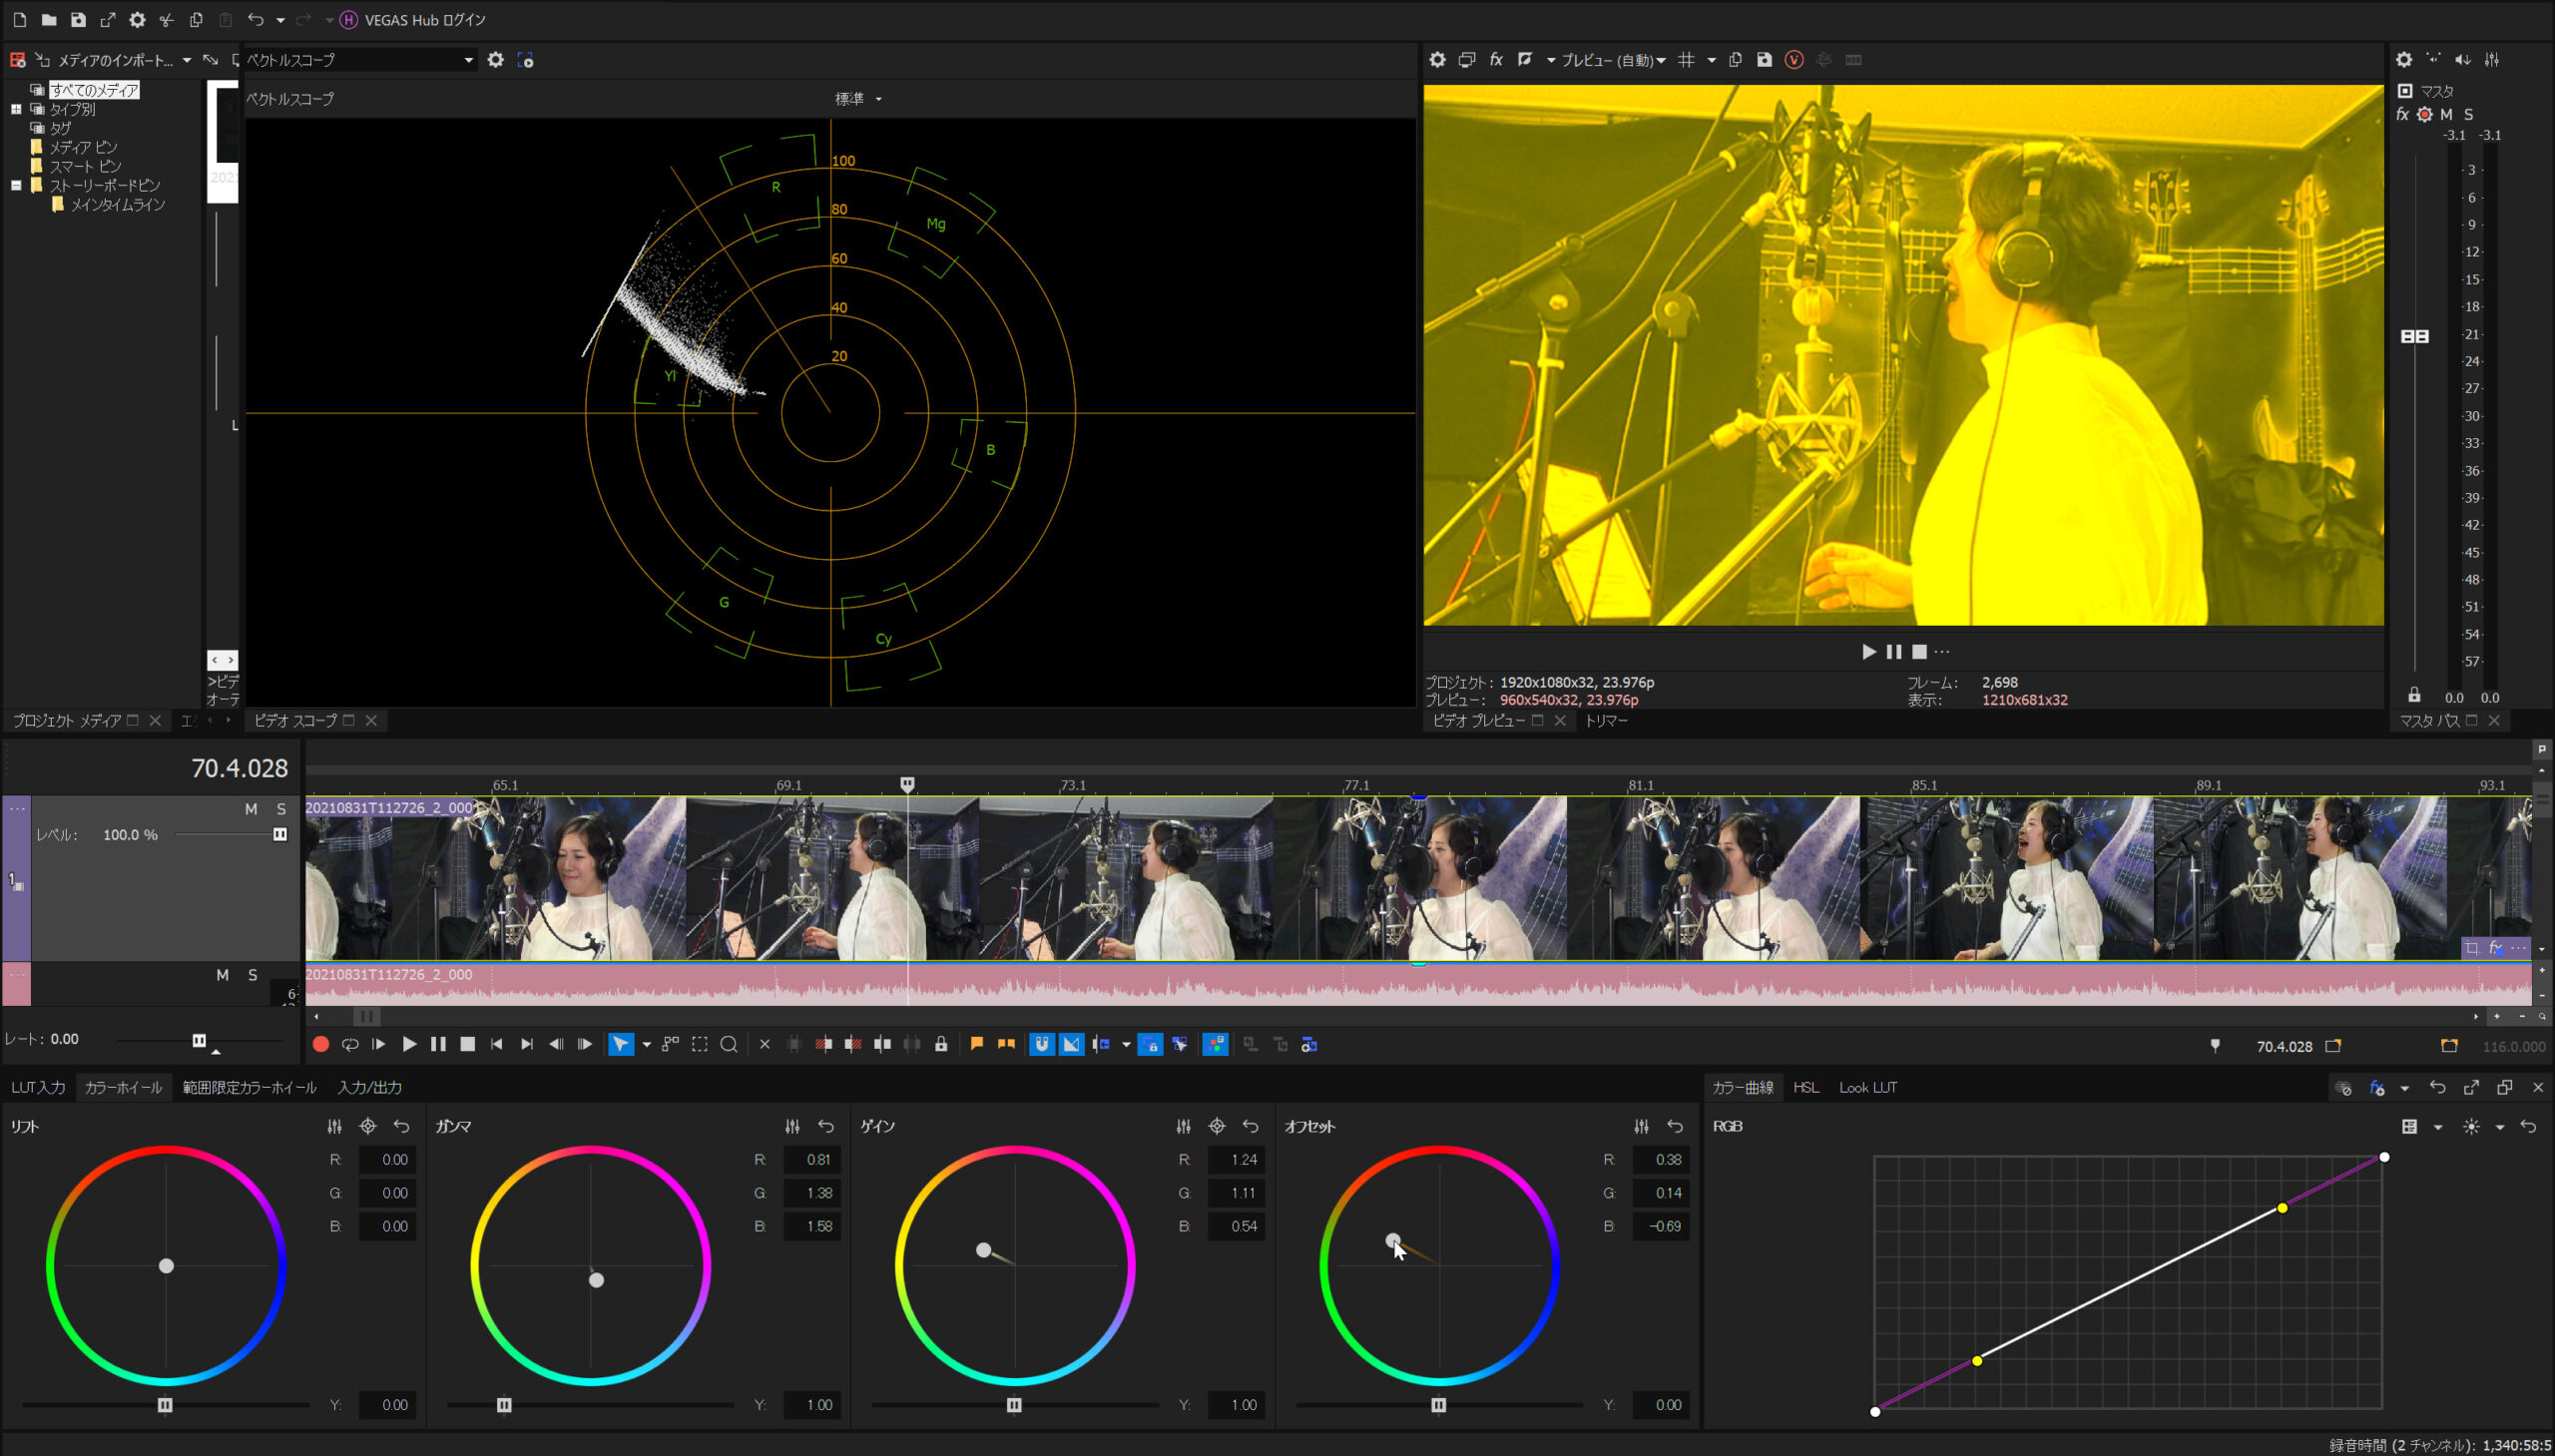Switch to プロジェクト メディア tab
Image resolution: width=2555 pixels, height=1456 pixels.
tap(66, 720)
